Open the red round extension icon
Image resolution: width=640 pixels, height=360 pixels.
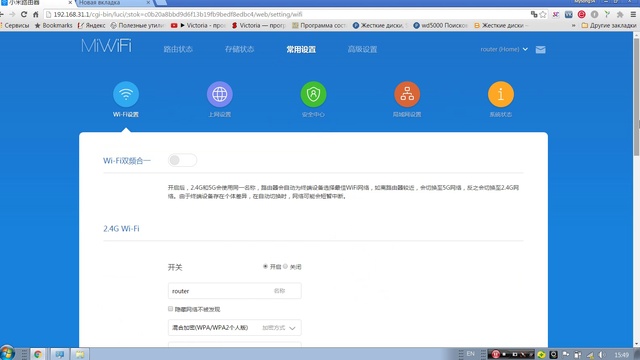click(x=582, y=14)
